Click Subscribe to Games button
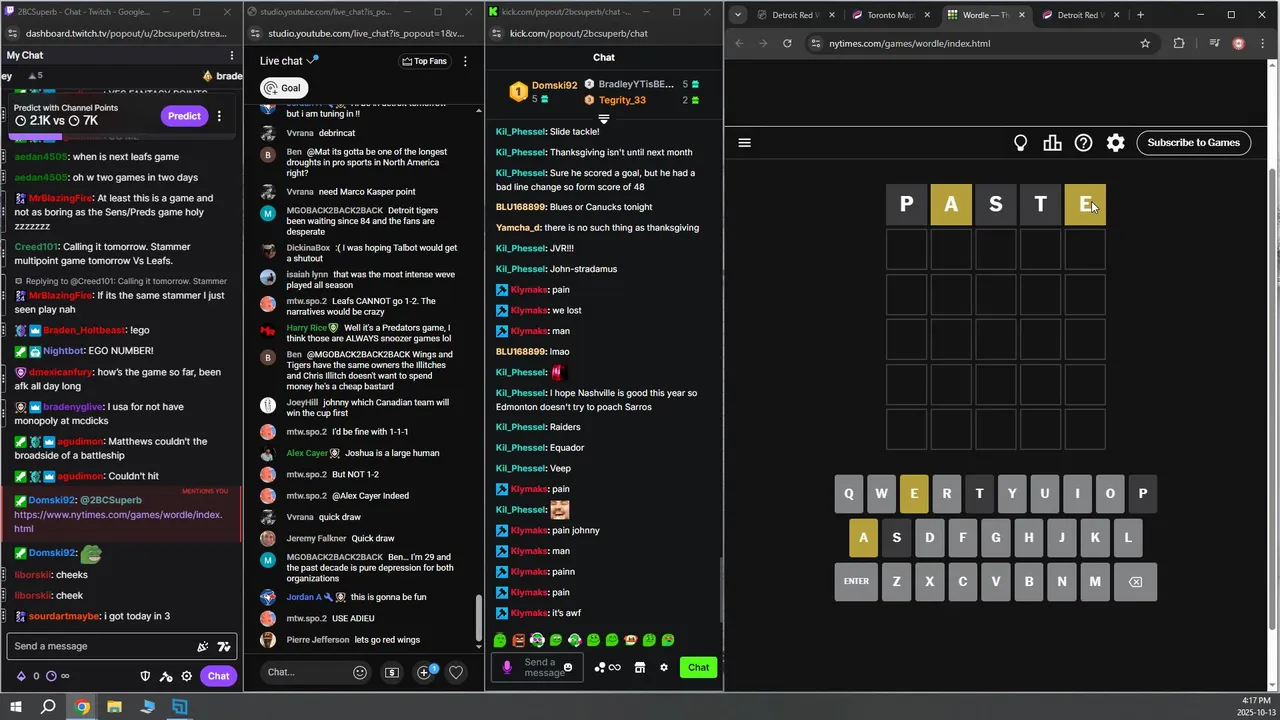Viewport: 1280px width, 720px height. pos(1193,142)
